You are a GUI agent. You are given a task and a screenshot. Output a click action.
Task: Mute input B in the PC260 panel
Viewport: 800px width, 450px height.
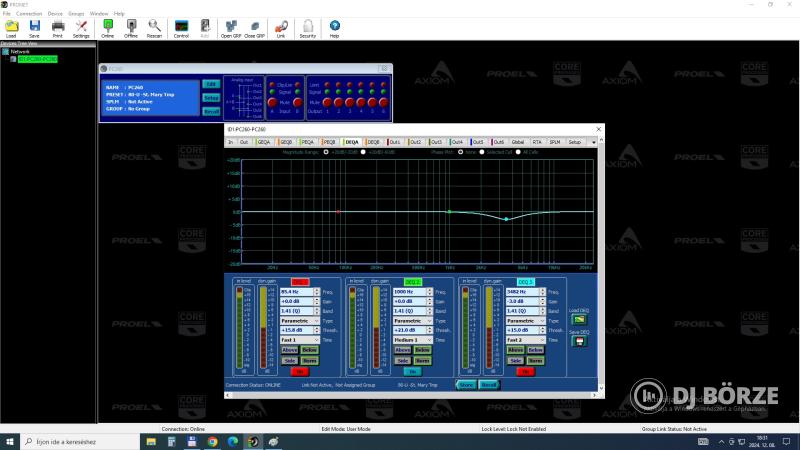(x=297, y=103)
